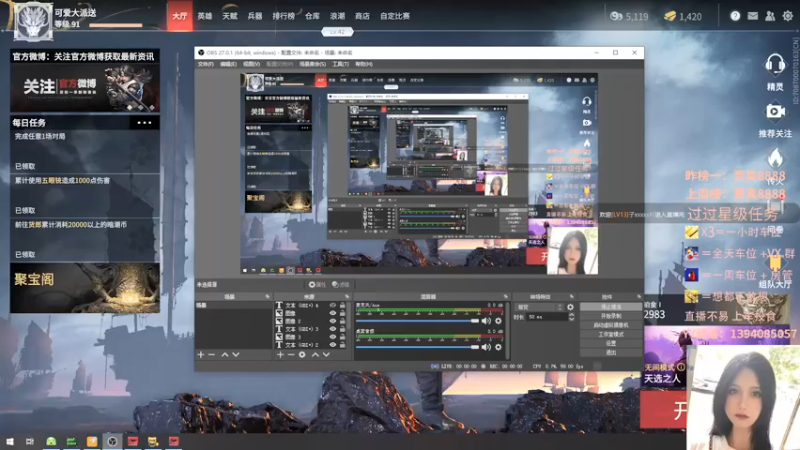Click the 退出 button in OBS controls
This screenshot has height=450, width=800.
tap(611, 353)
